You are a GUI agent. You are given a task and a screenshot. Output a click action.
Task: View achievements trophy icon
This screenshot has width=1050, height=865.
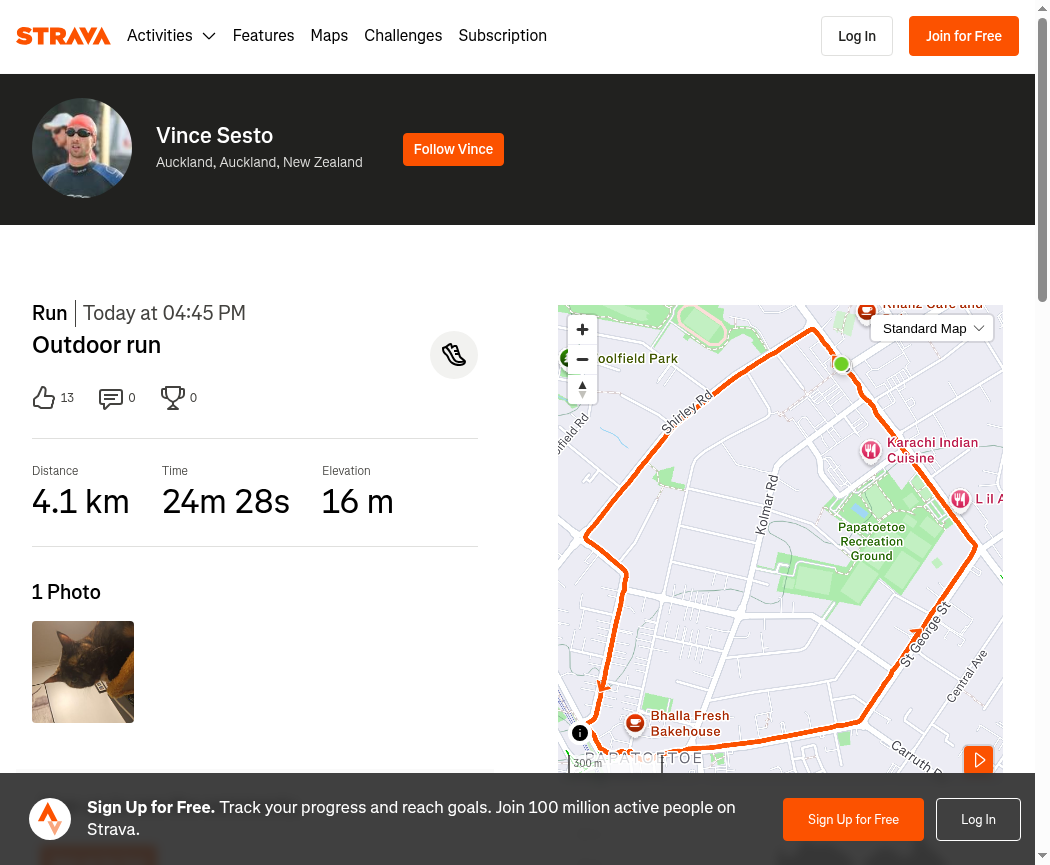coord(173,398)
